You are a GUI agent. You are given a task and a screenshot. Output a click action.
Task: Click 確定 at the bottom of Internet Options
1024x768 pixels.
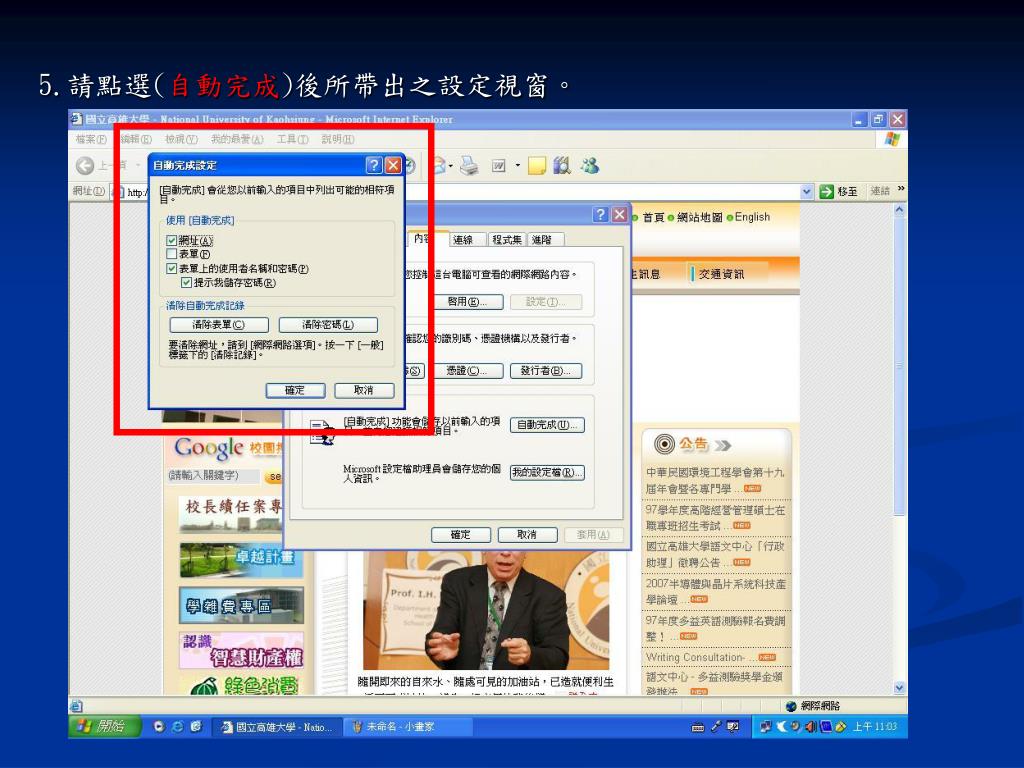(460, 535)
